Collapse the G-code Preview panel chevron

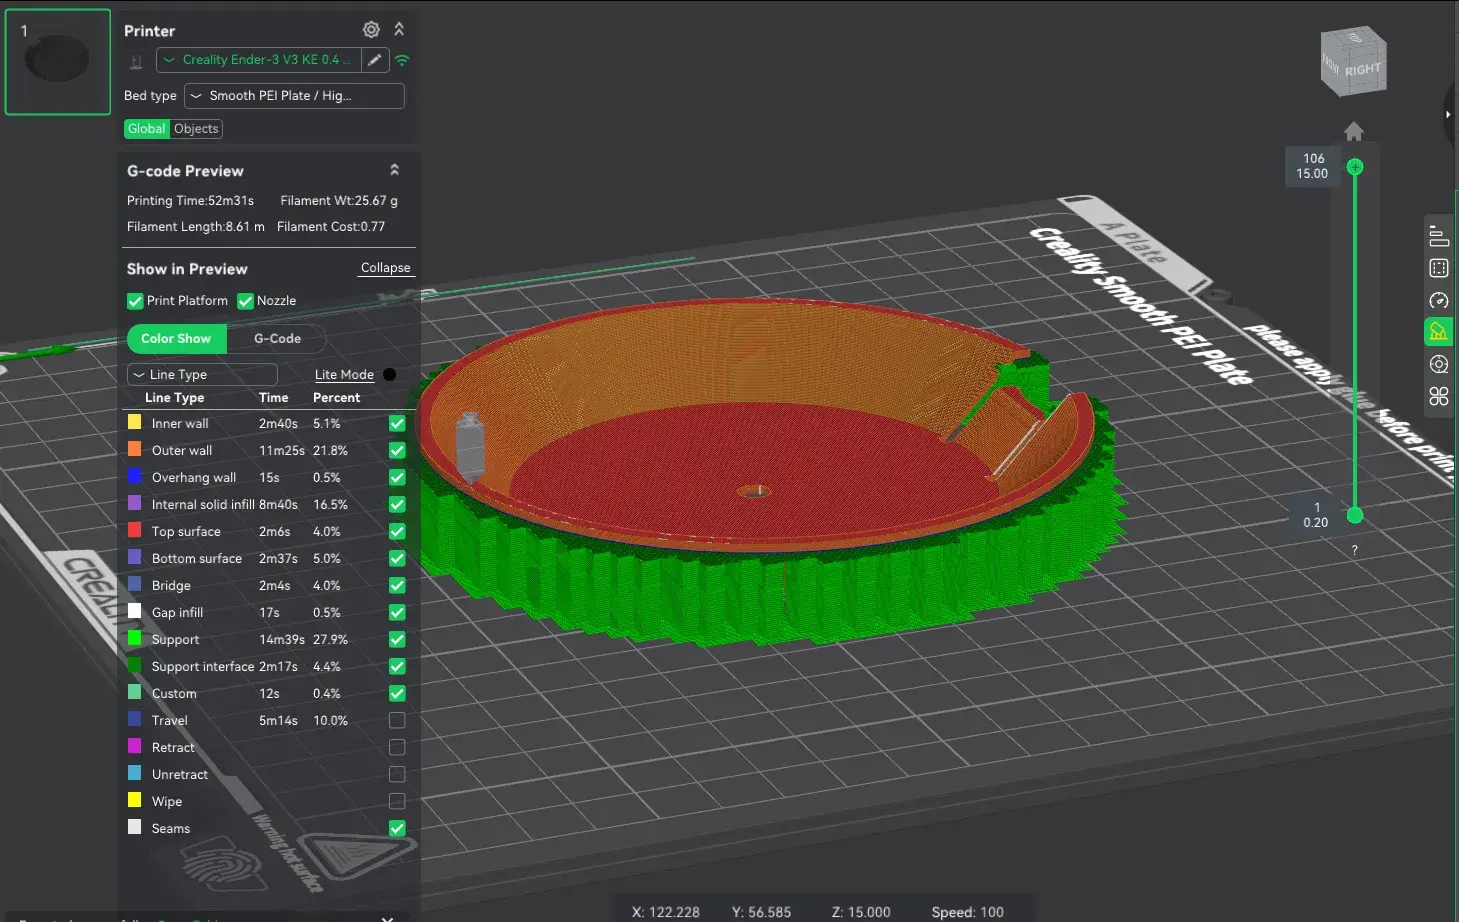point(394,170)
